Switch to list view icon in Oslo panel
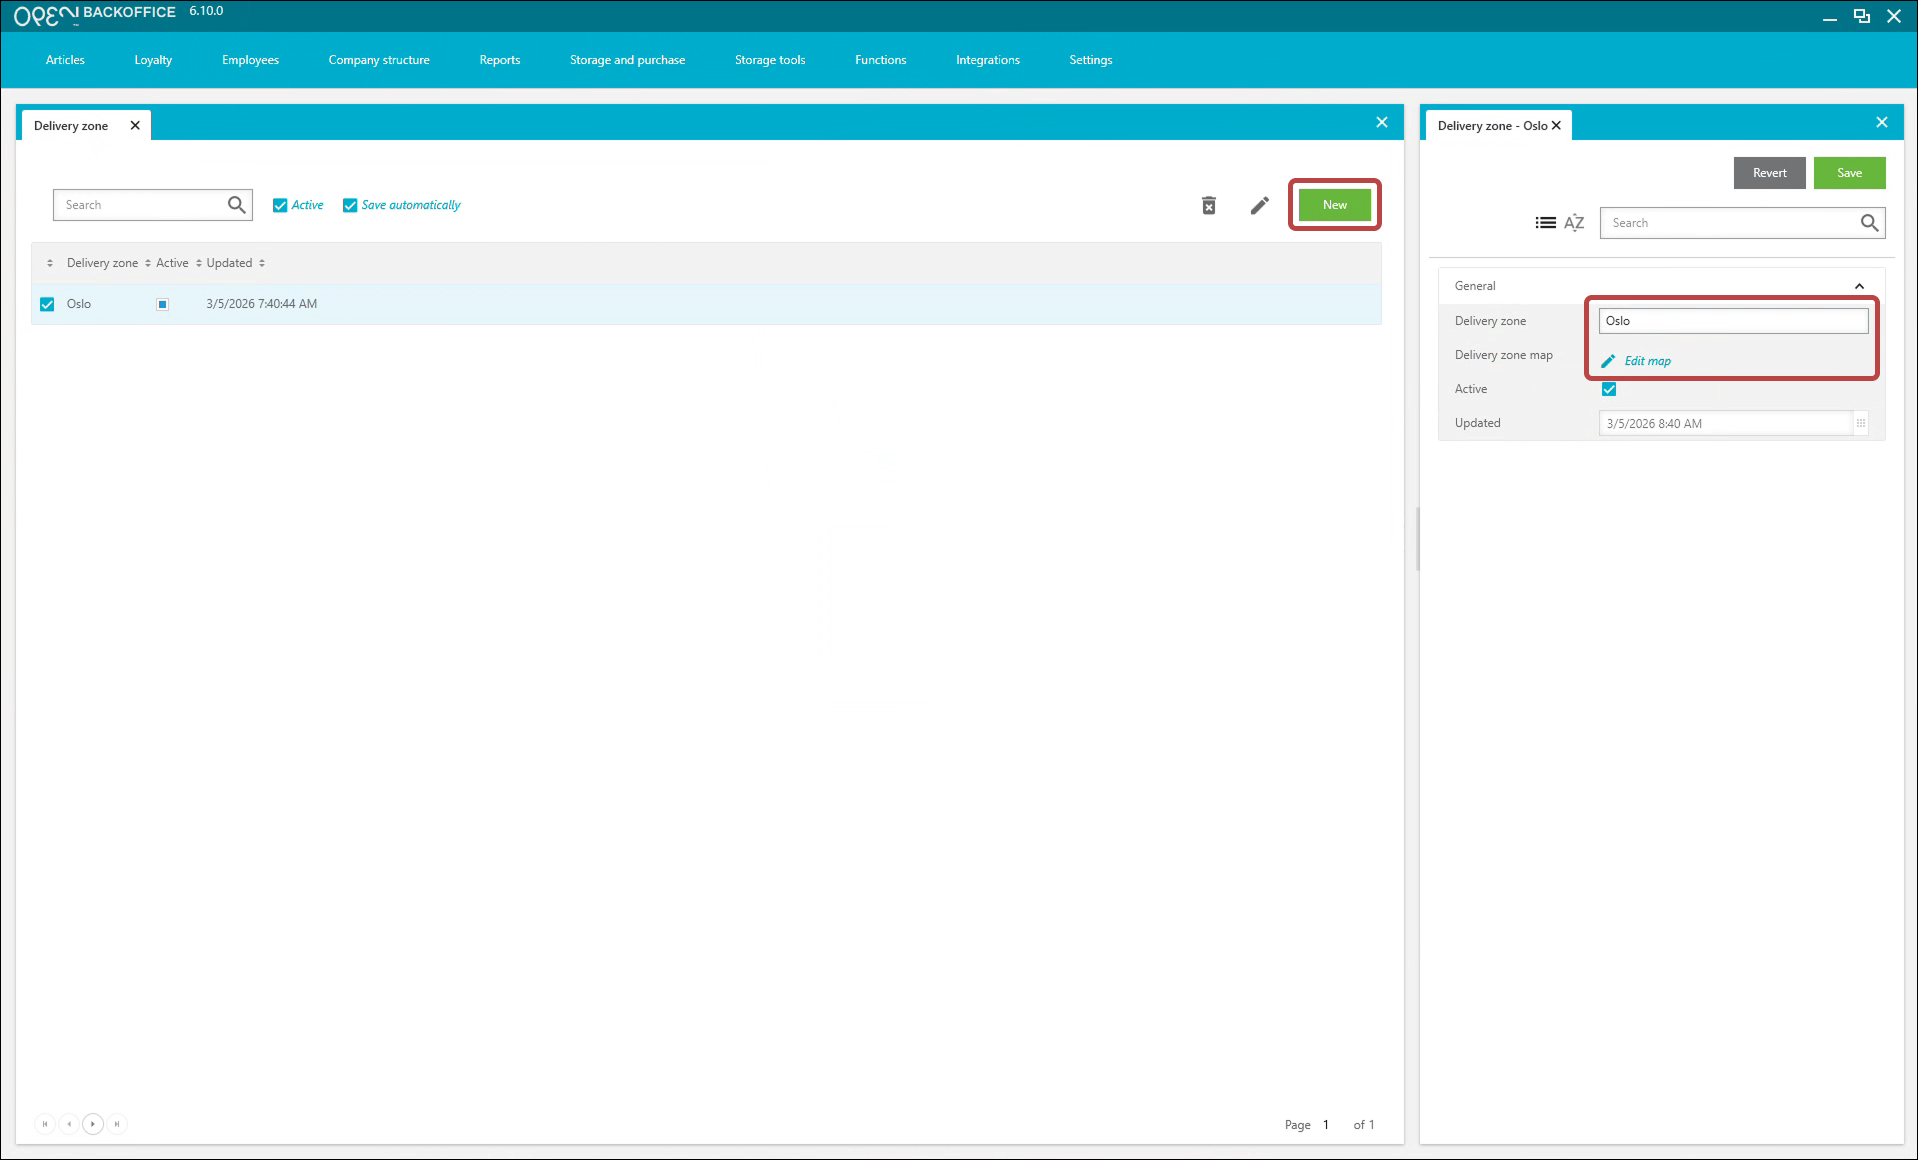The image size is (1918, 1160). (1545, 223)
